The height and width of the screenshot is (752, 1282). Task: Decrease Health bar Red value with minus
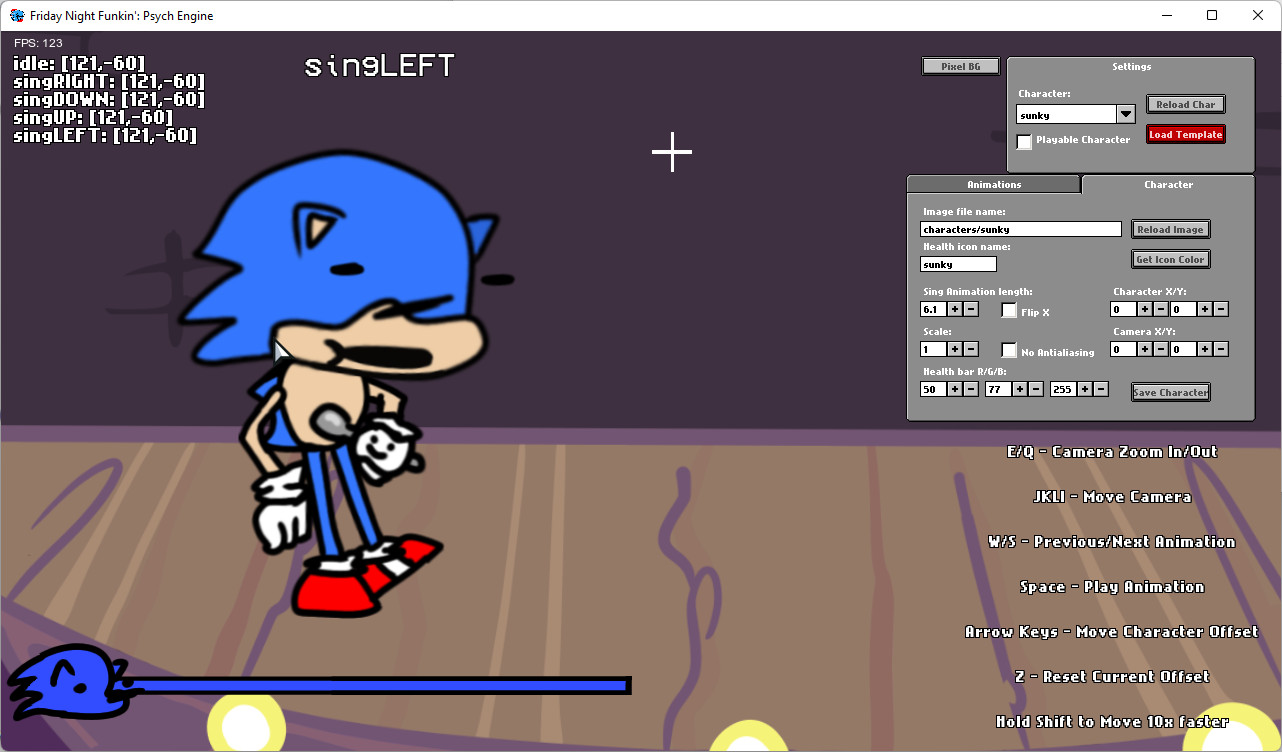point(971,389)
